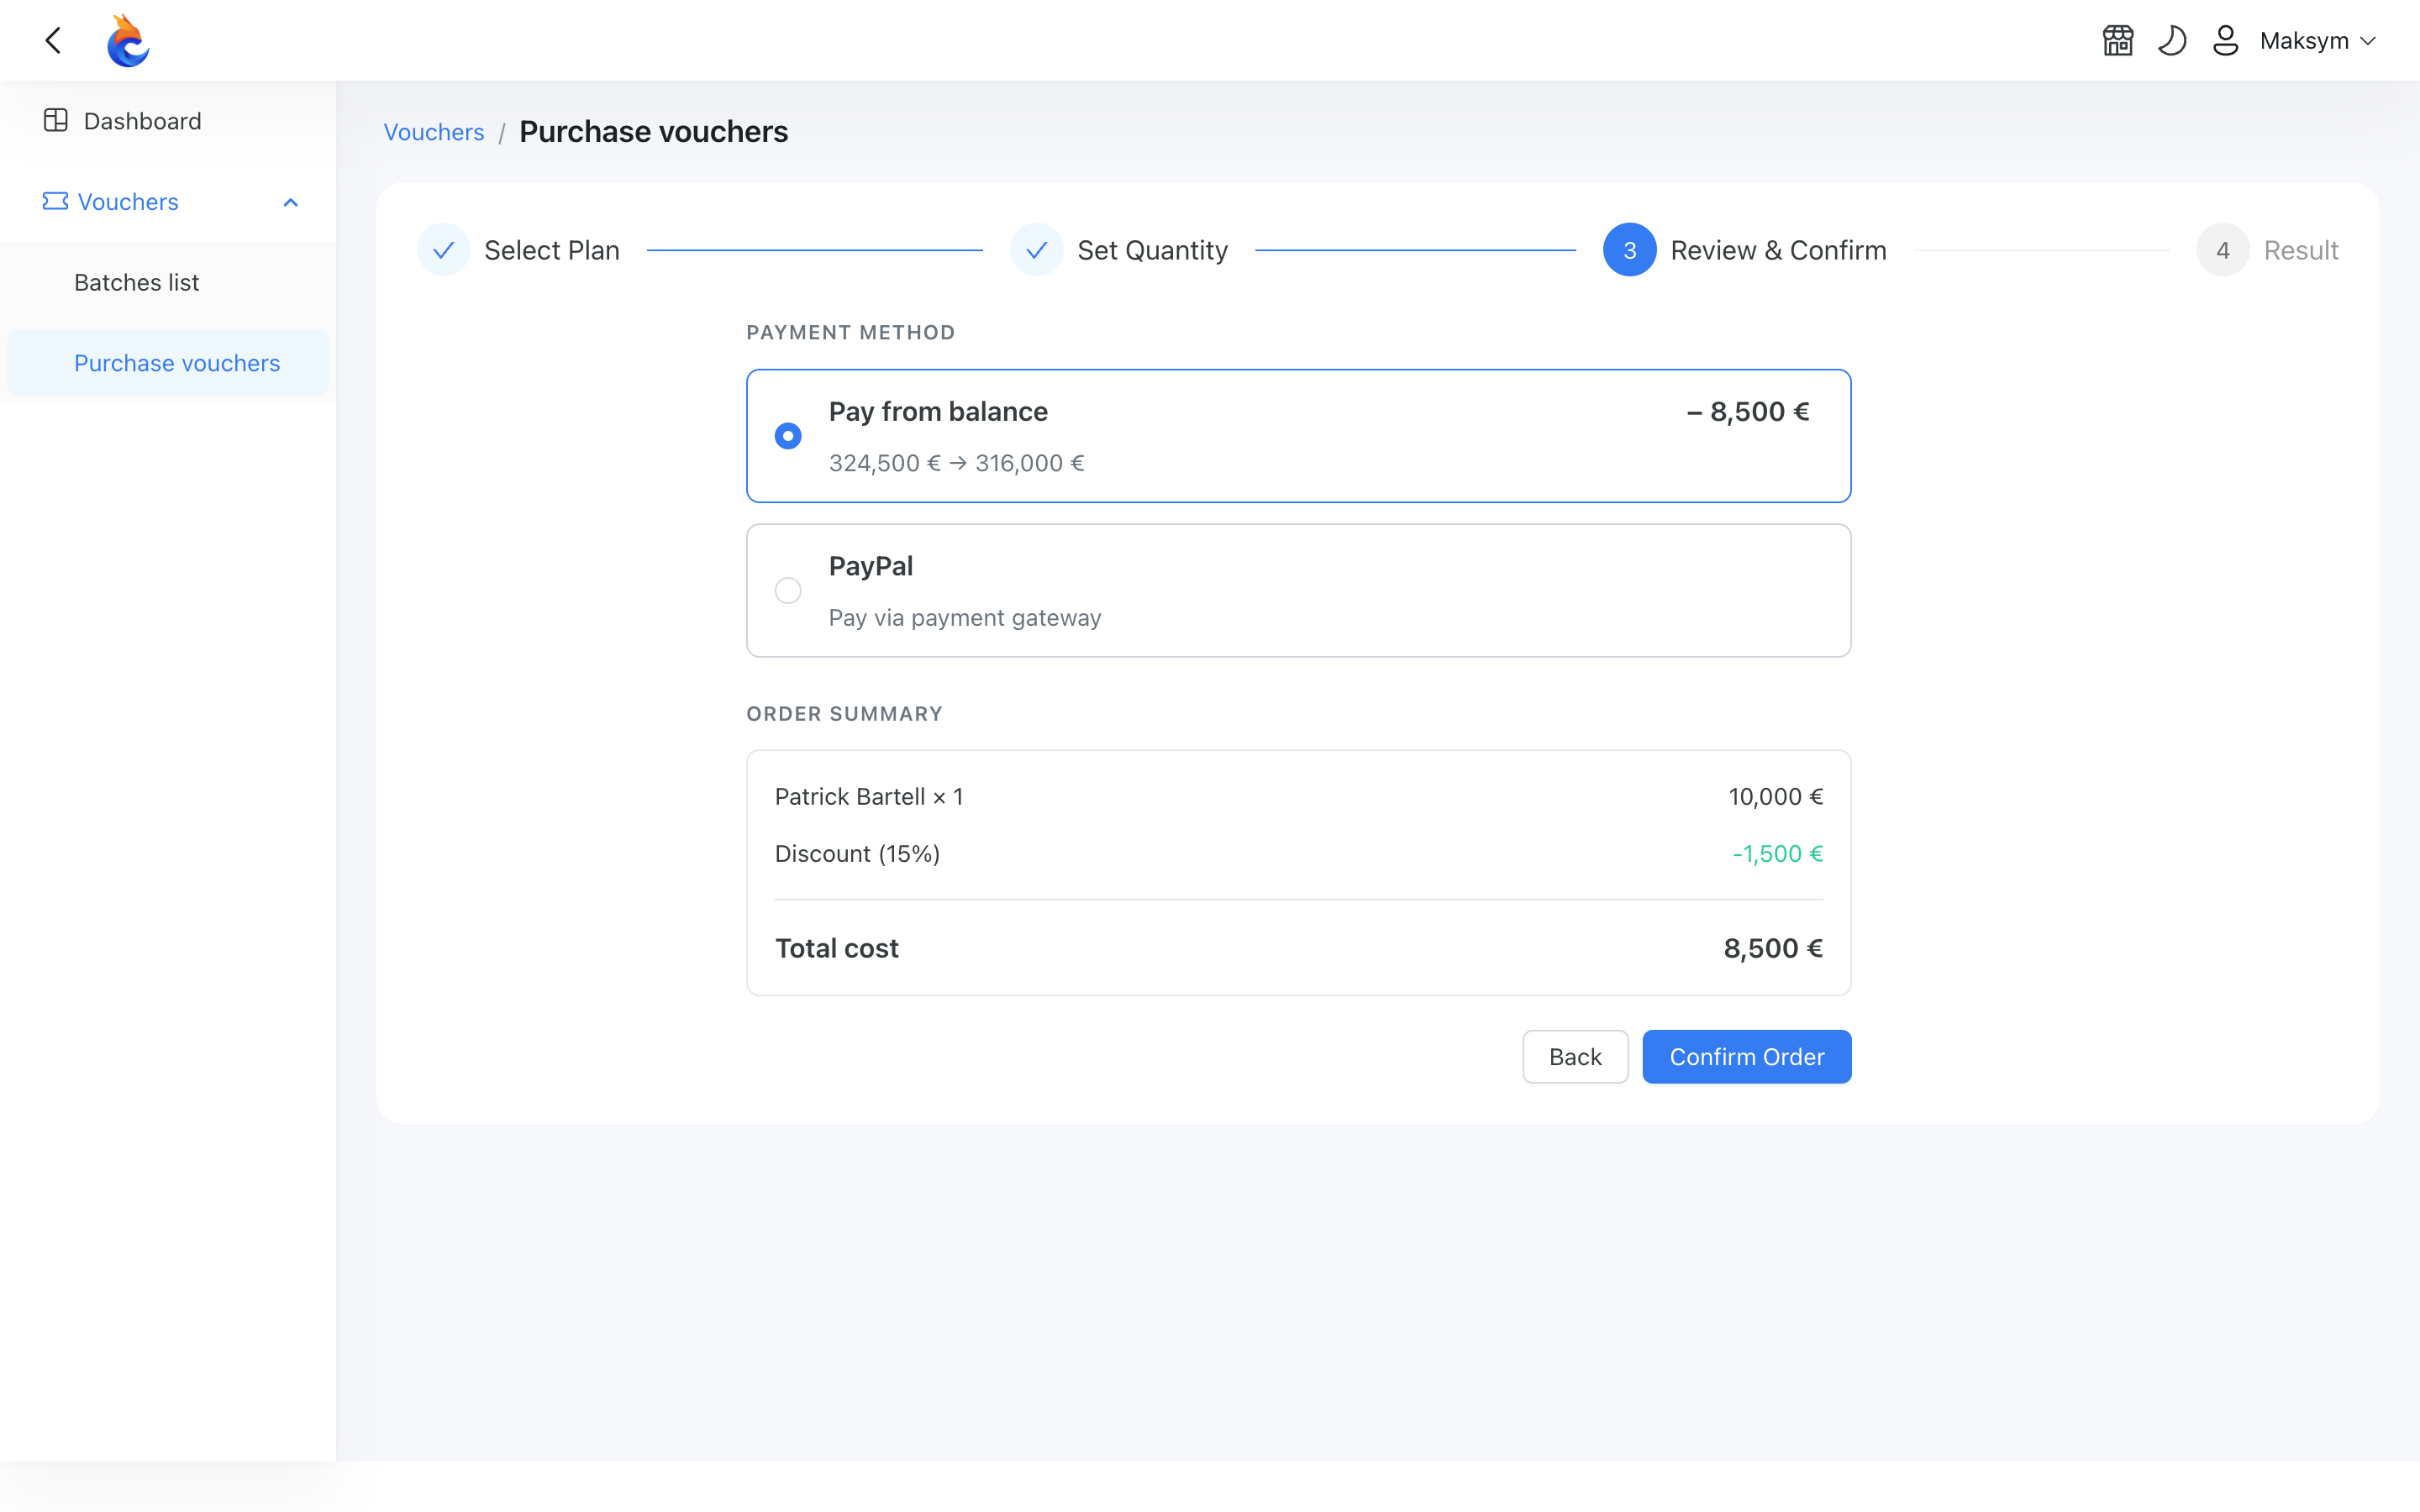Click the PAYMENT METHOD heading

850,332
